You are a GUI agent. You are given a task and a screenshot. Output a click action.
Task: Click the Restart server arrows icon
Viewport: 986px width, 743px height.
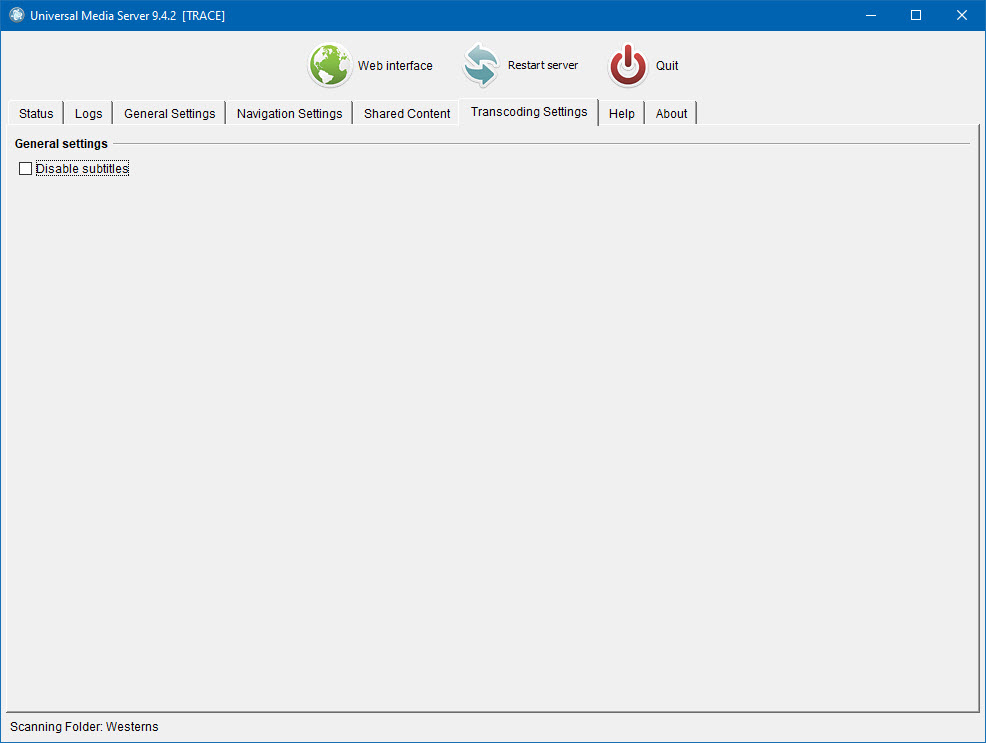(x=481, y=65)
